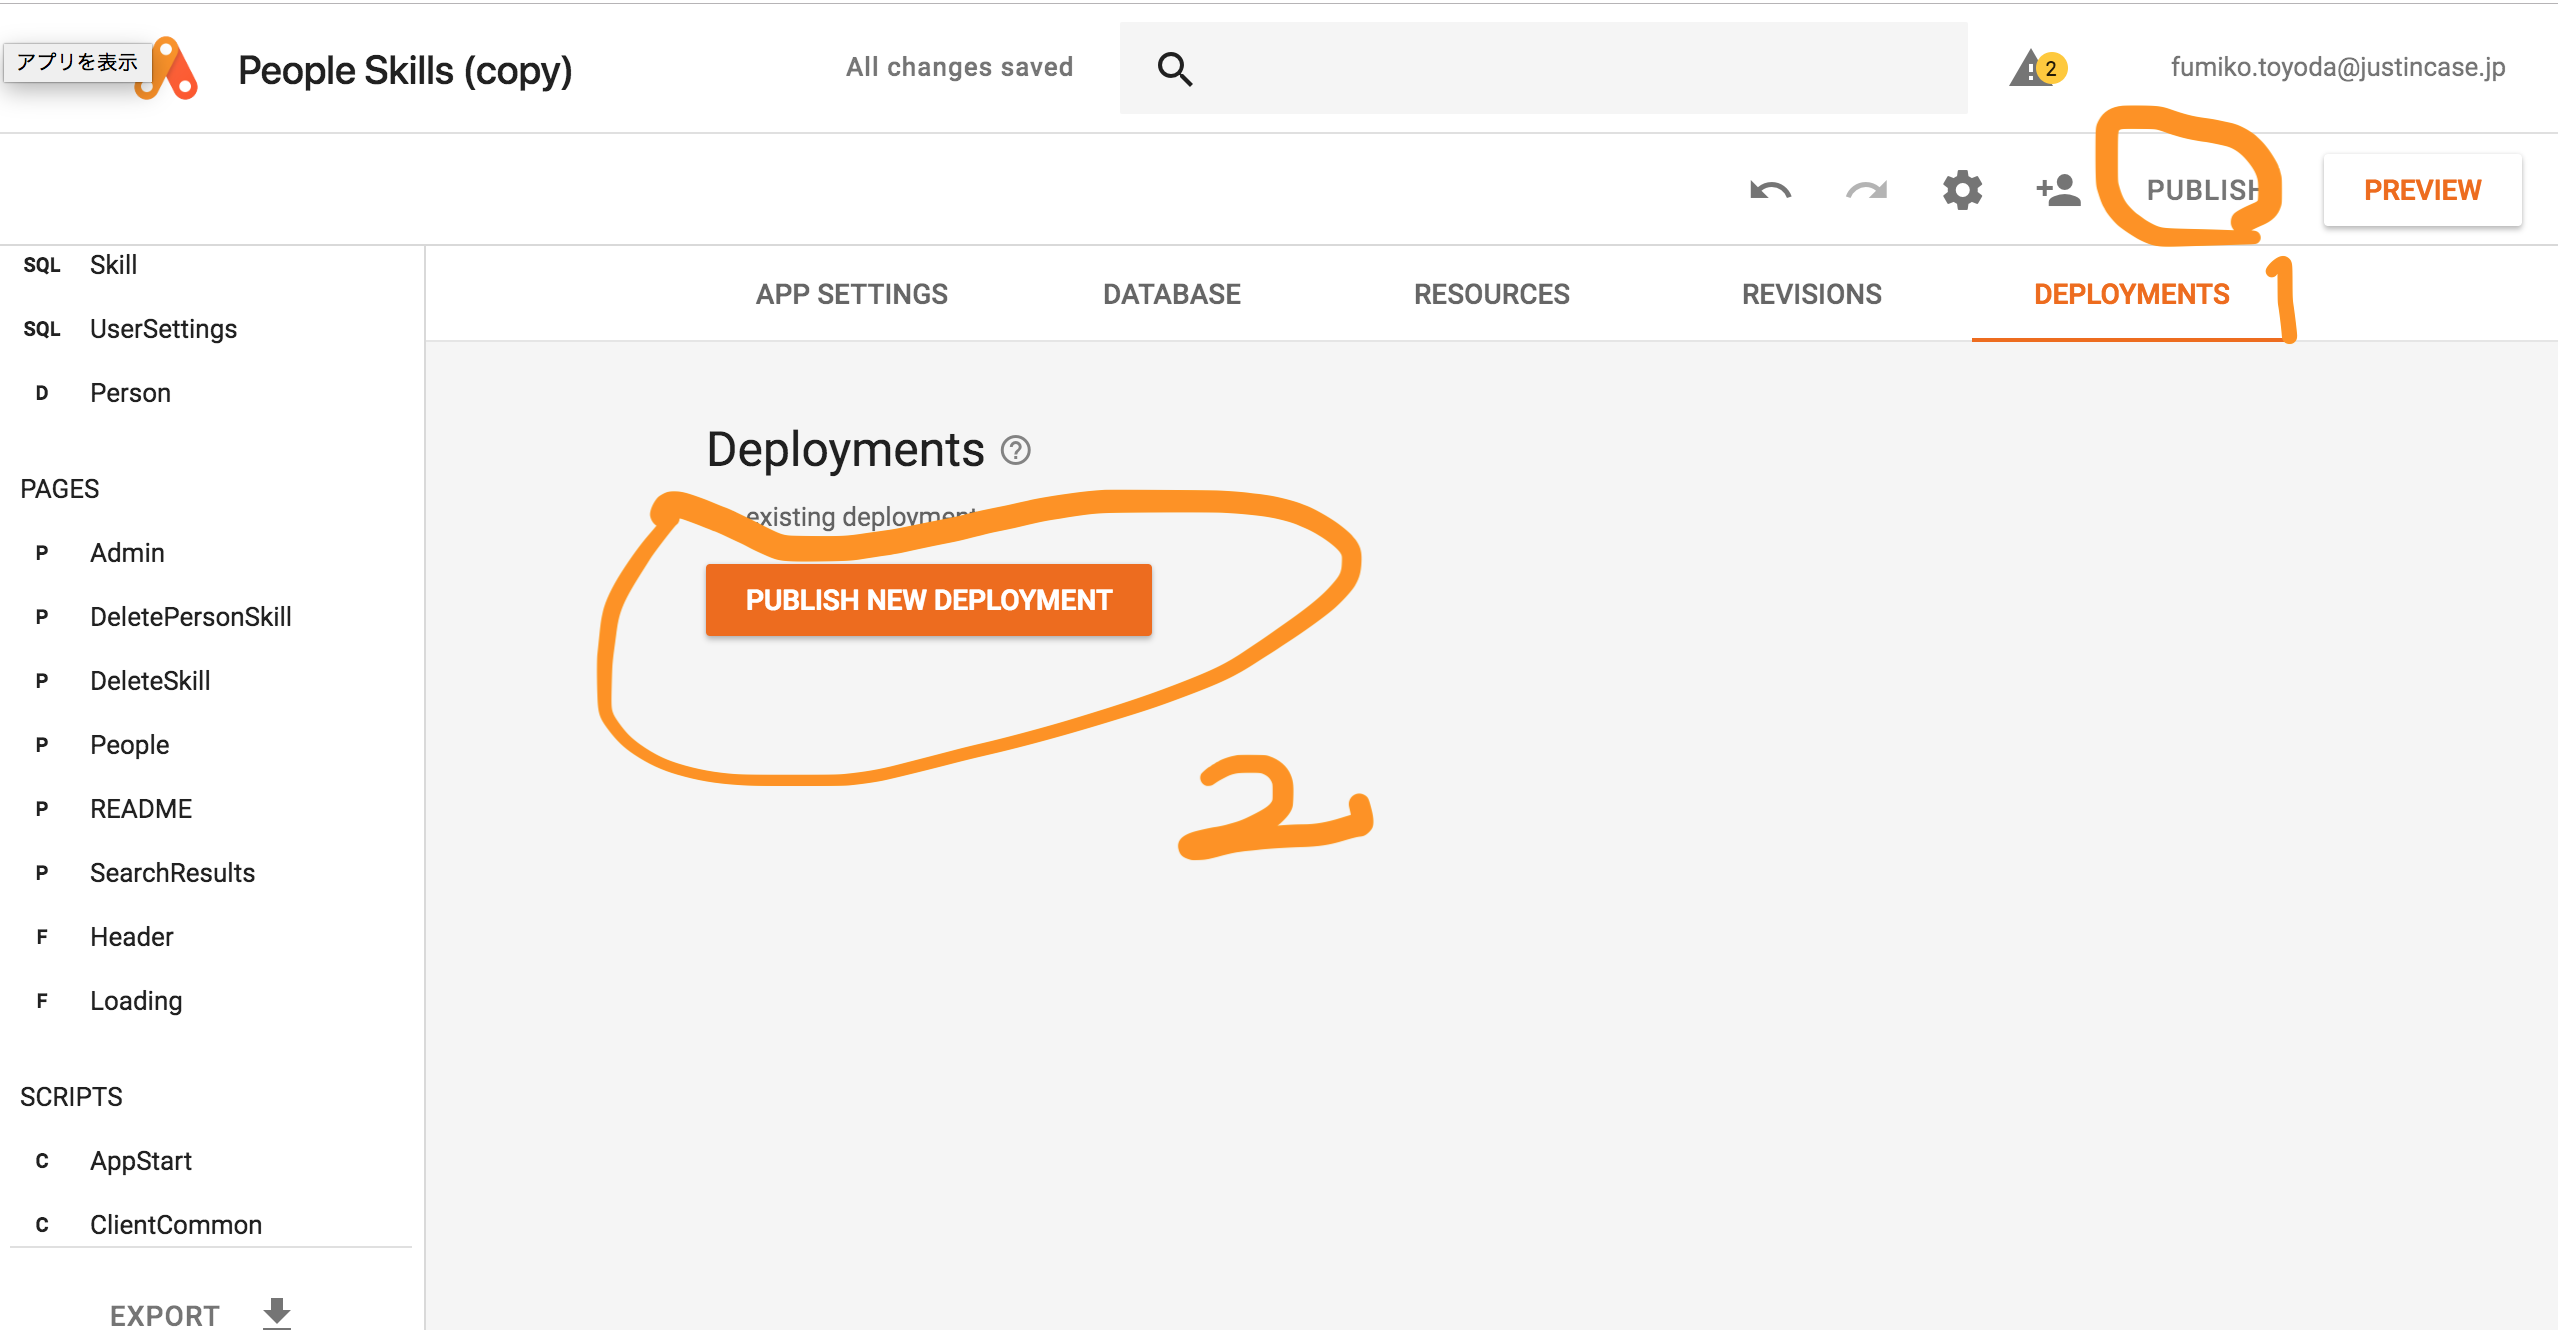The width and height of the screenshot is (2558, 1330).
Task: Select the REVISIONS tab
Action: click(x=1811, y=294)
